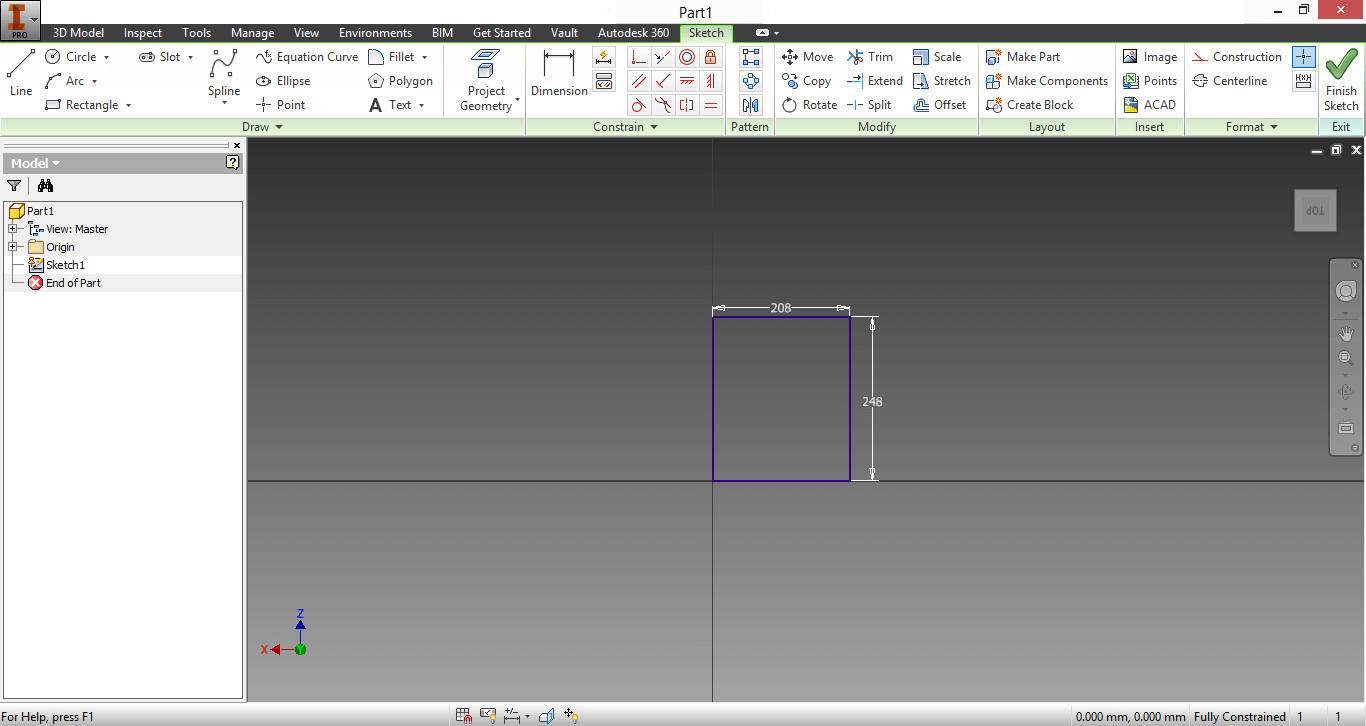The height and width of the screenshot is (726, 1366).
Task: Select the Perpendicular constraint icon
Action: 663,81
